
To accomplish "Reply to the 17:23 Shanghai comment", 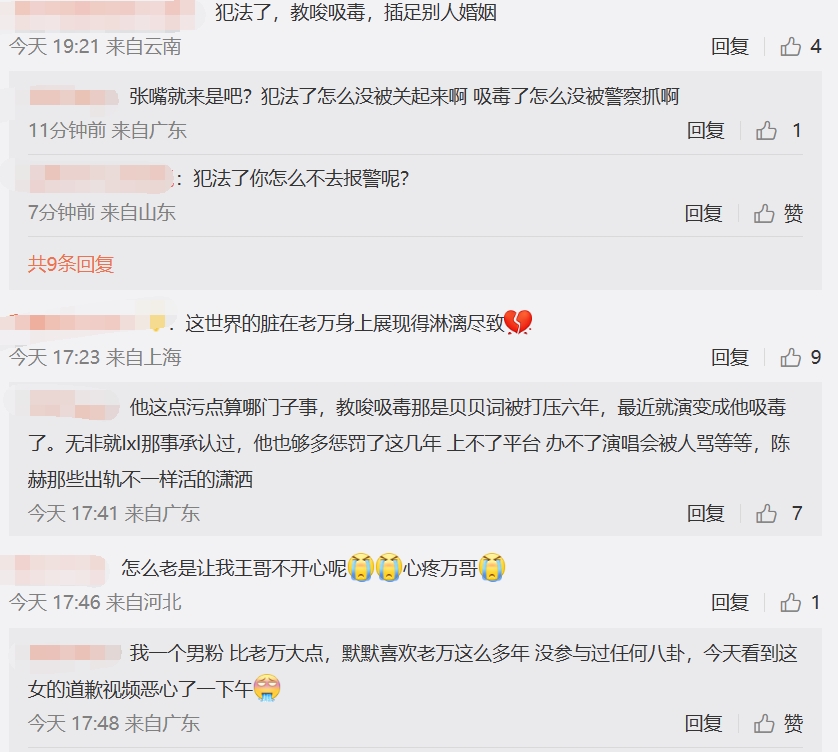I will pos(730,358).
